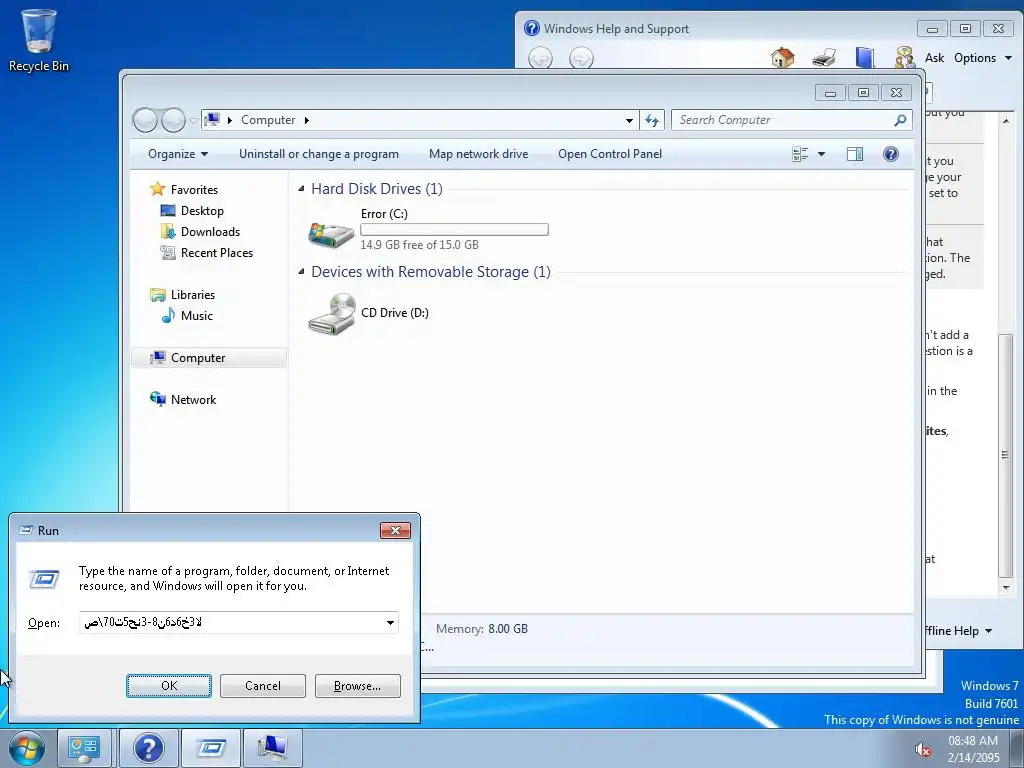Open the view options dropdown arrow

tap(822, 154)
